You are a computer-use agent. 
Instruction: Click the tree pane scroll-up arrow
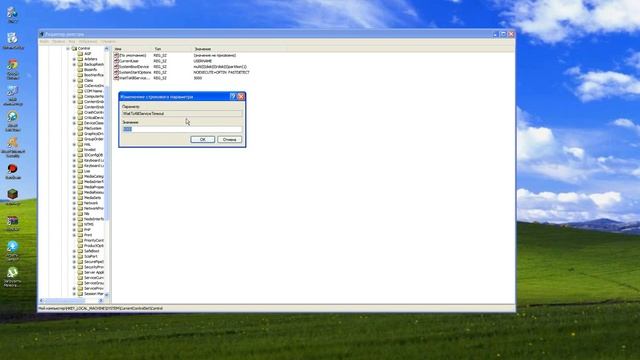tap(107, 49)
